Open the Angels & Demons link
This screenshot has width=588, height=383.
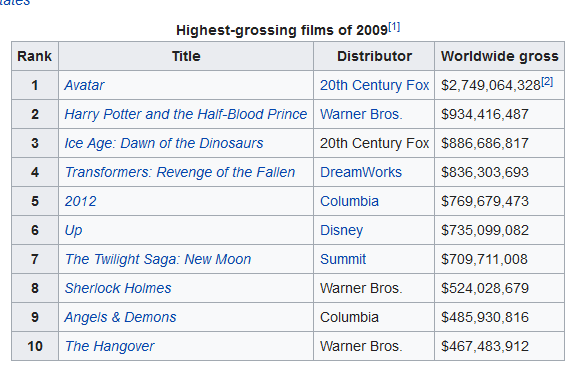pyautogui.click(x=120, y=317)
